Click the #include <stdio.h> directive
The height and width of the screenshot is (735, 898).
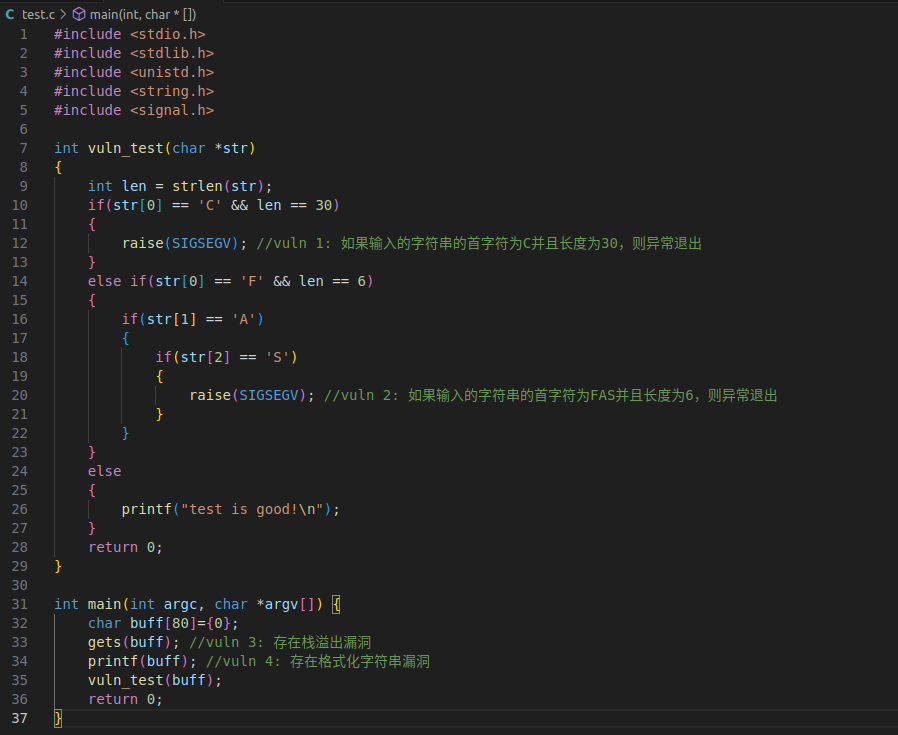130,33
